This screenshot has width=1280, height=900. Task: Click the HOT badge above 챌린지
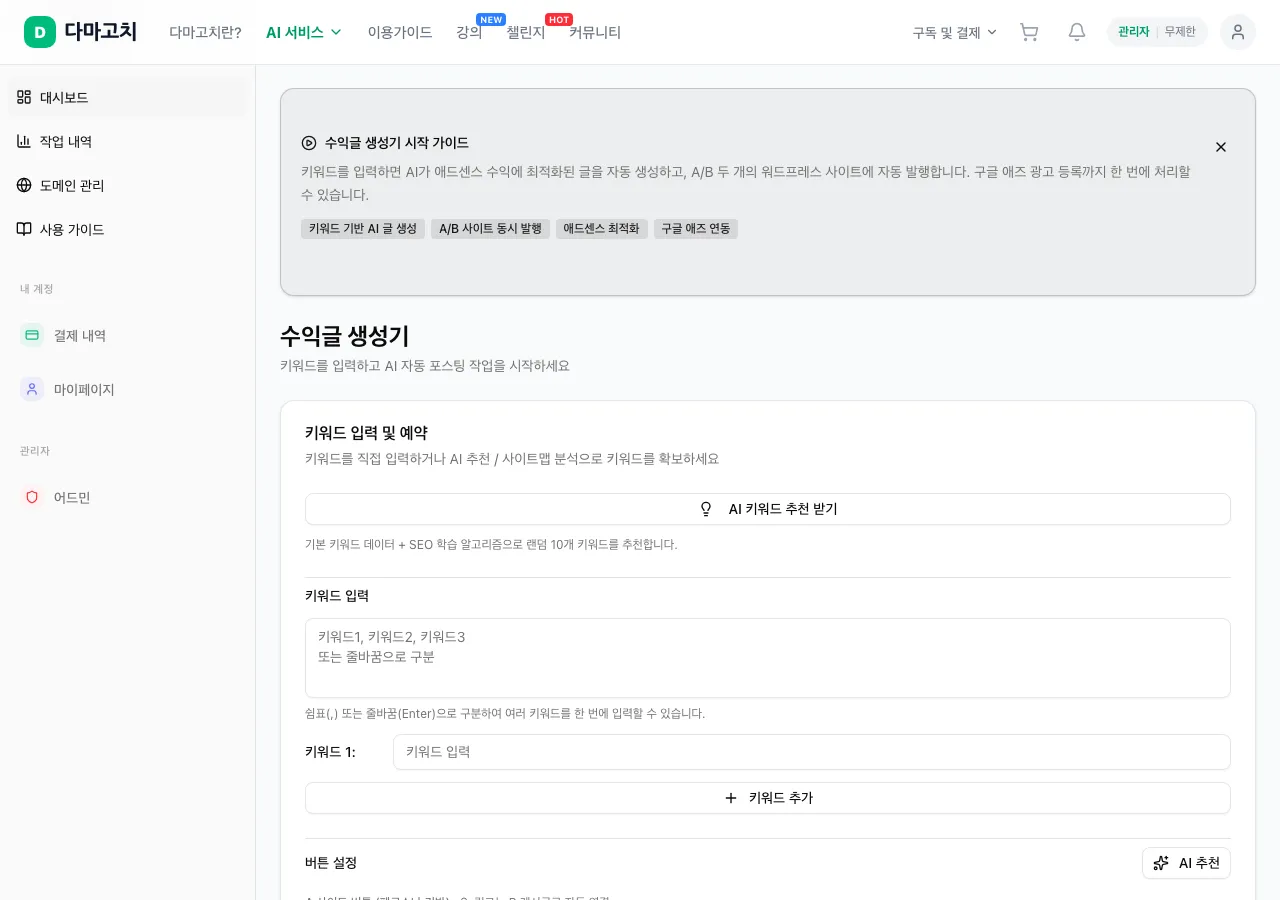559,19
